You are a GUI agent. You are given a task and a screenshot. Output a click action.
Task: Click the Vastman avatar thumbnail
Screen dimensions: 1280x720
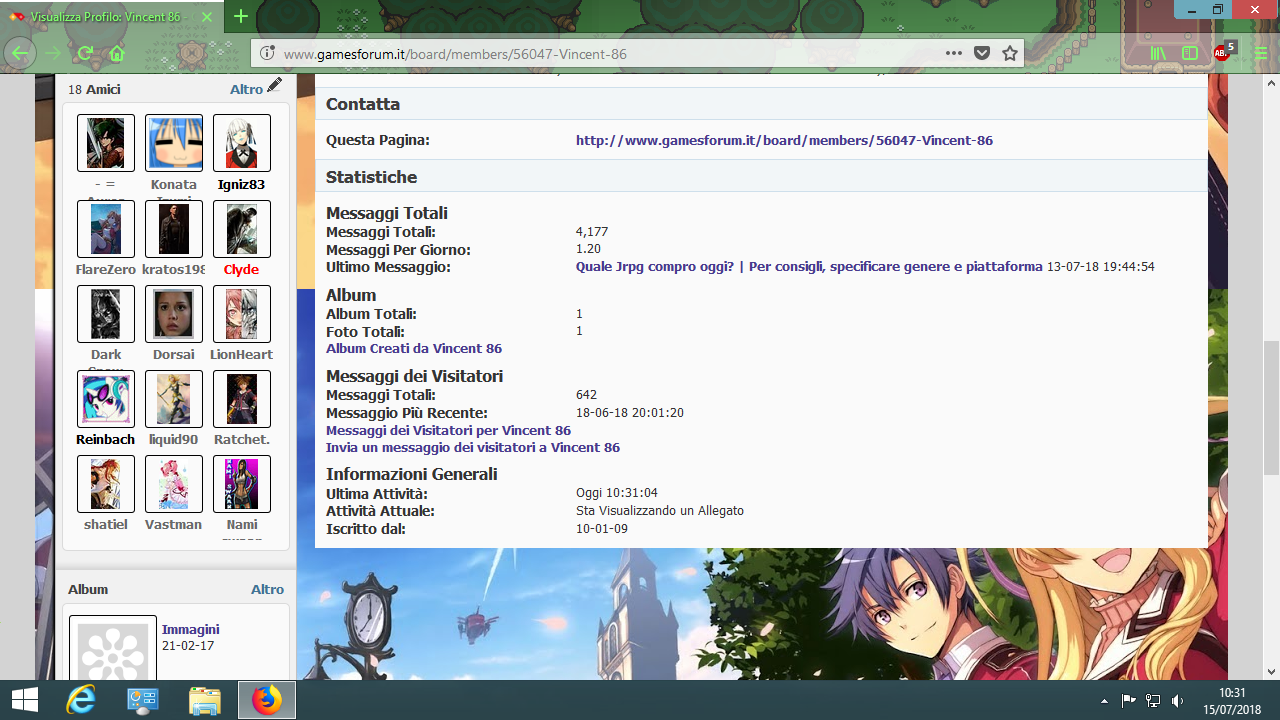[x=174, y=484]
